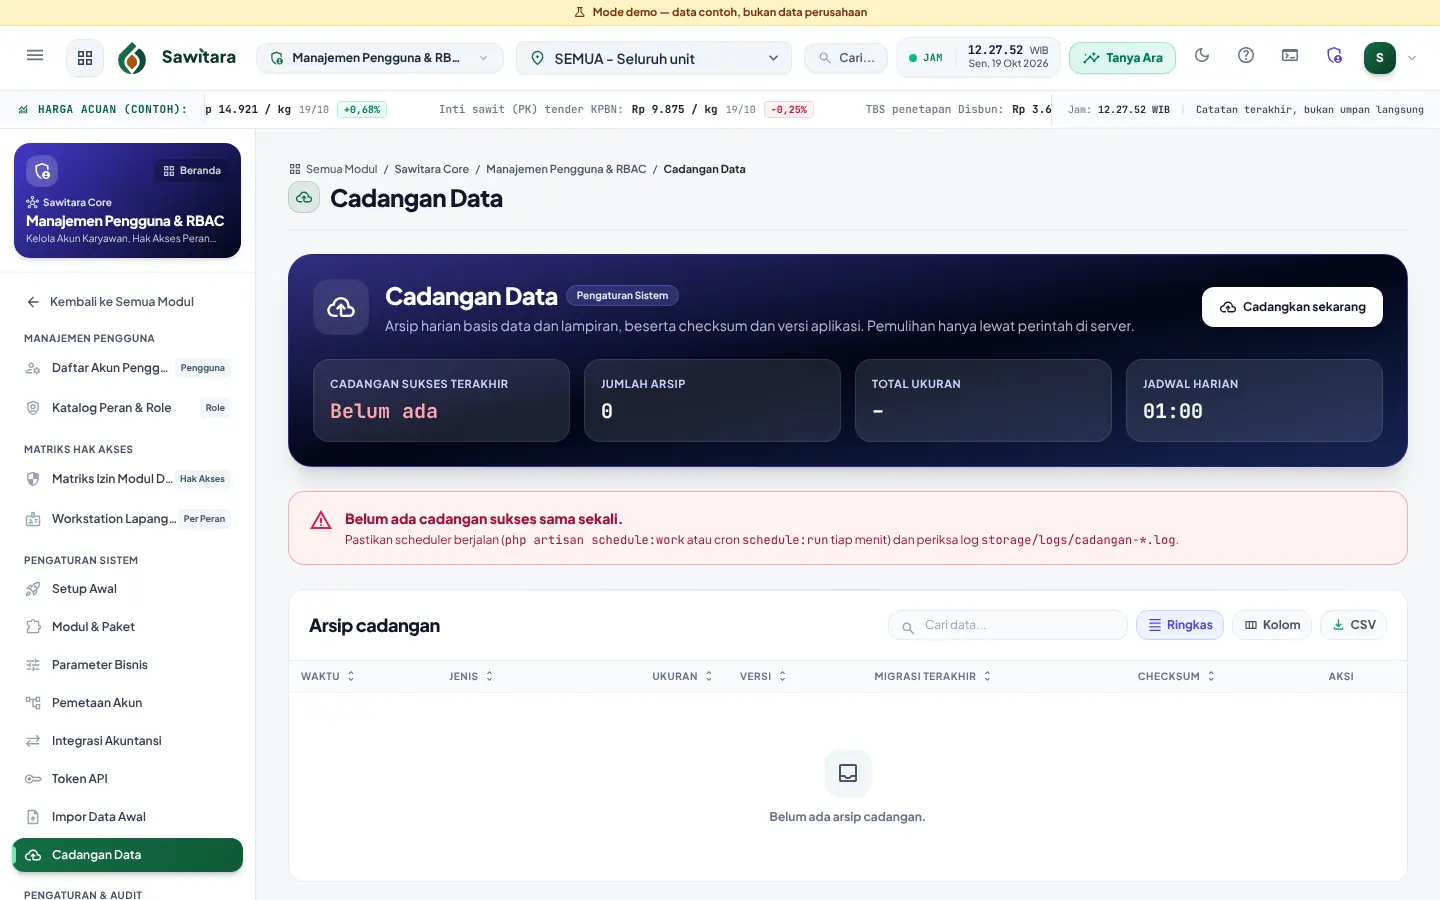Click the Setup Awal rocket icon

tap(33, 589)
